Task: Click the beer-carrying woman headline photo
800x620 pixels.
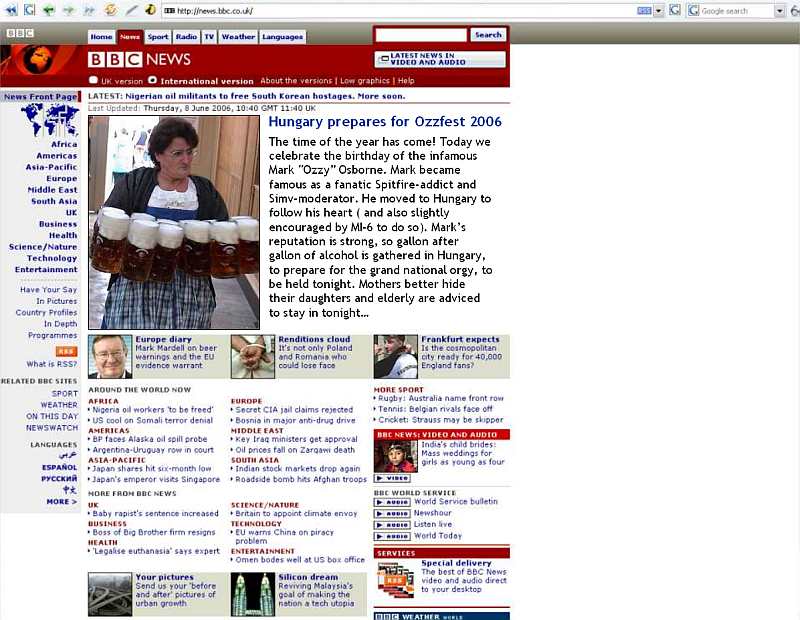Action: point(174,222)
